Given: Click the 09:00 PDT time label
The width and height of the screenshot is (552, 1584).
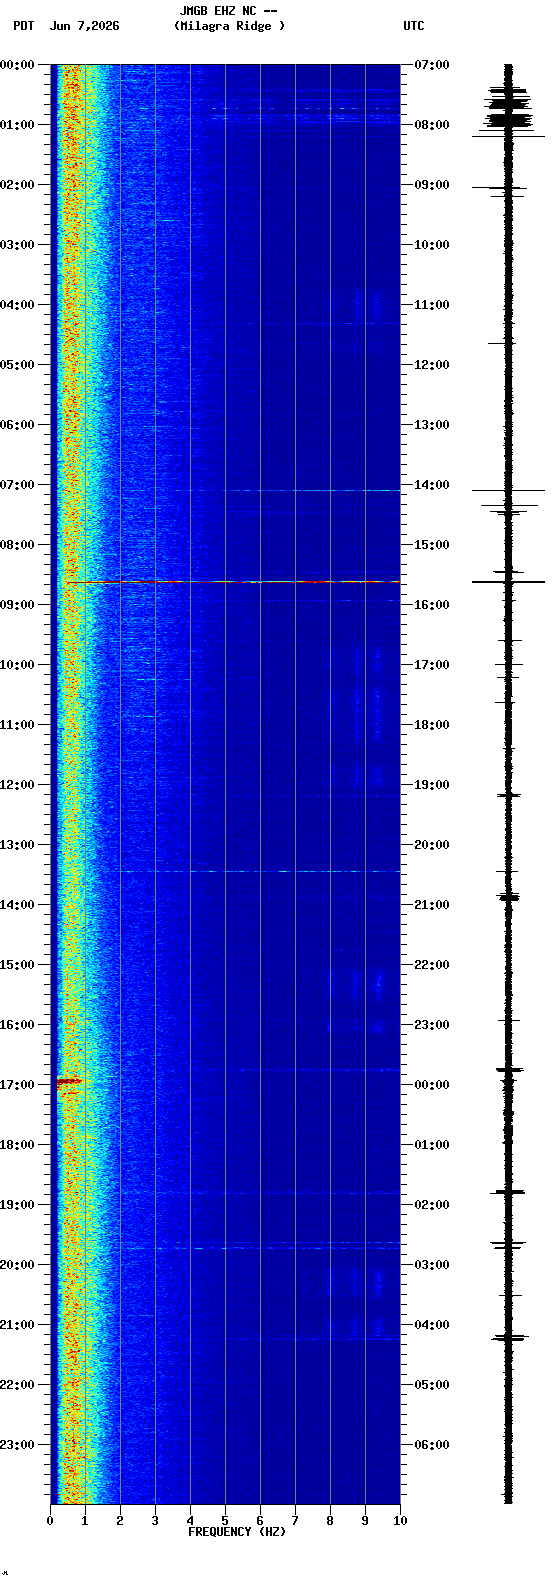Looking at the screenshot, I should (17, 605).
